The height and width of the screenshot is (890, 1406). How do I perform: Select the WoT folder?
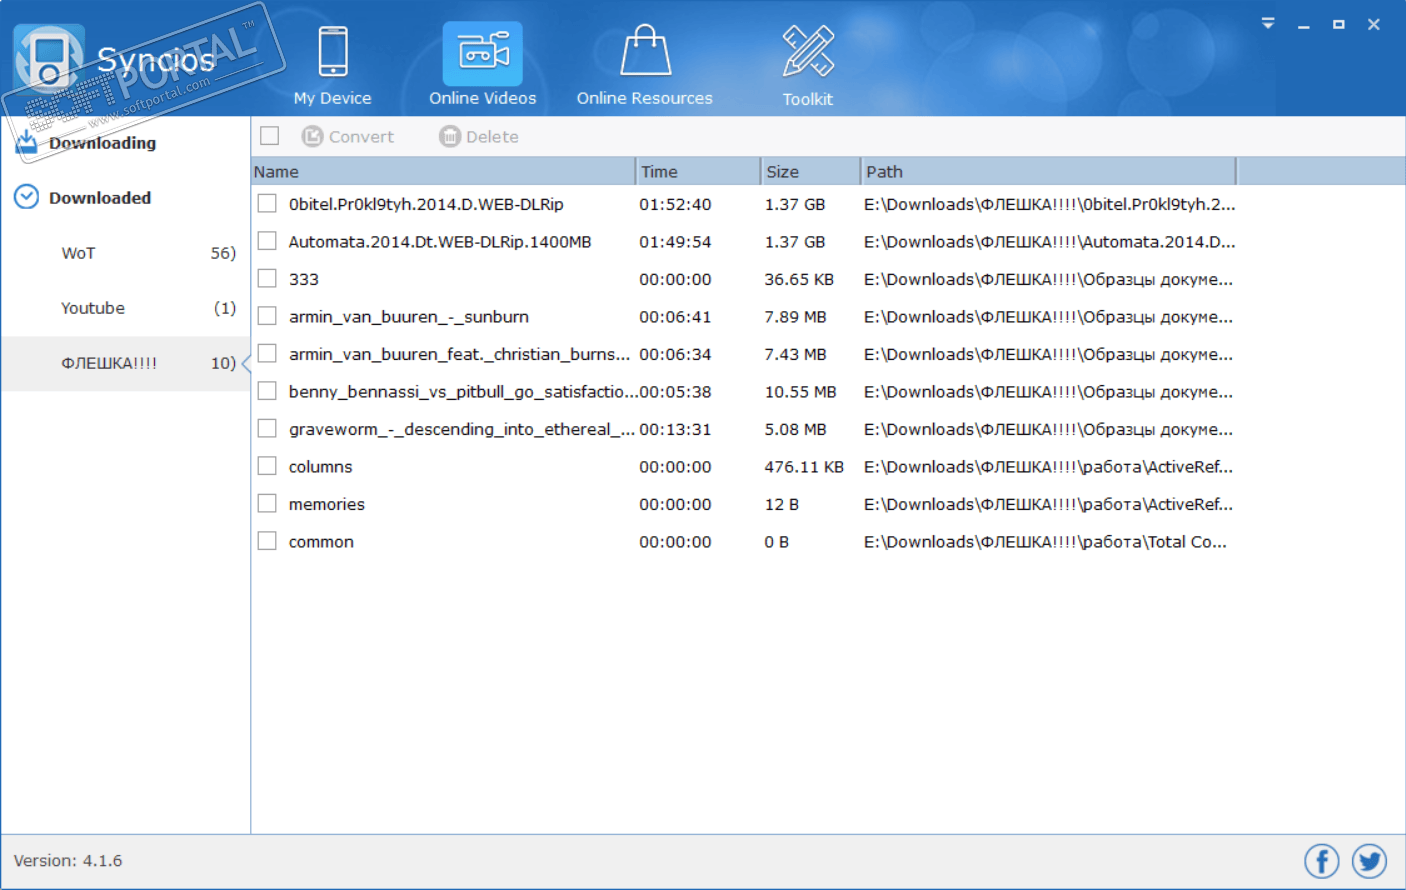(x=126, y=253)
